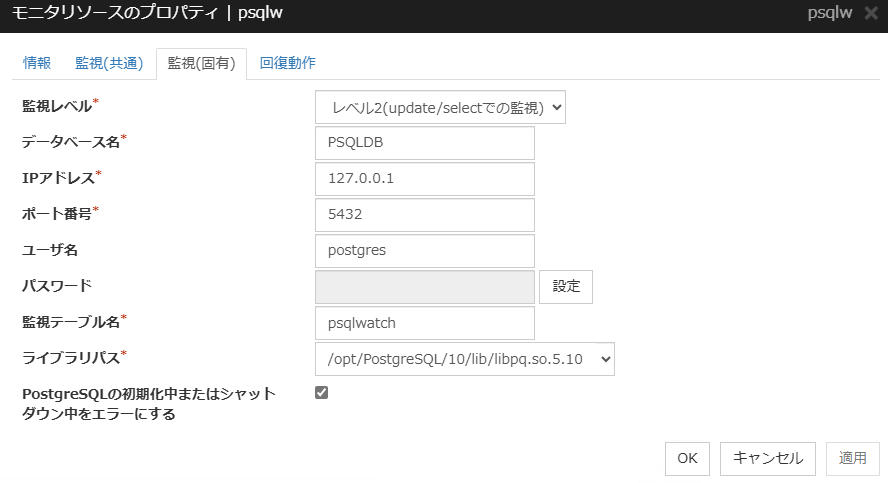Click the PostgreSQLの初期化中またはシャットダウン中 label text
888x483 pixels.
coord(148,403)
